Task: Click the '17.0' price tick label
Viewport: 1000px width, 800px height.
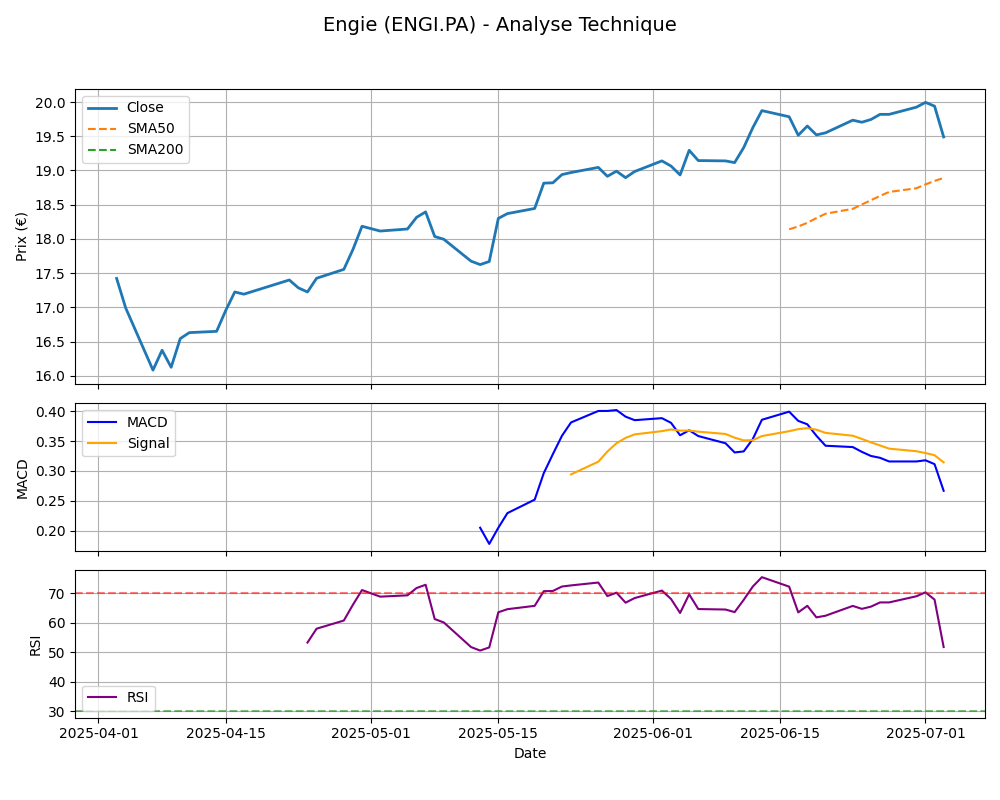Action: 52,308
